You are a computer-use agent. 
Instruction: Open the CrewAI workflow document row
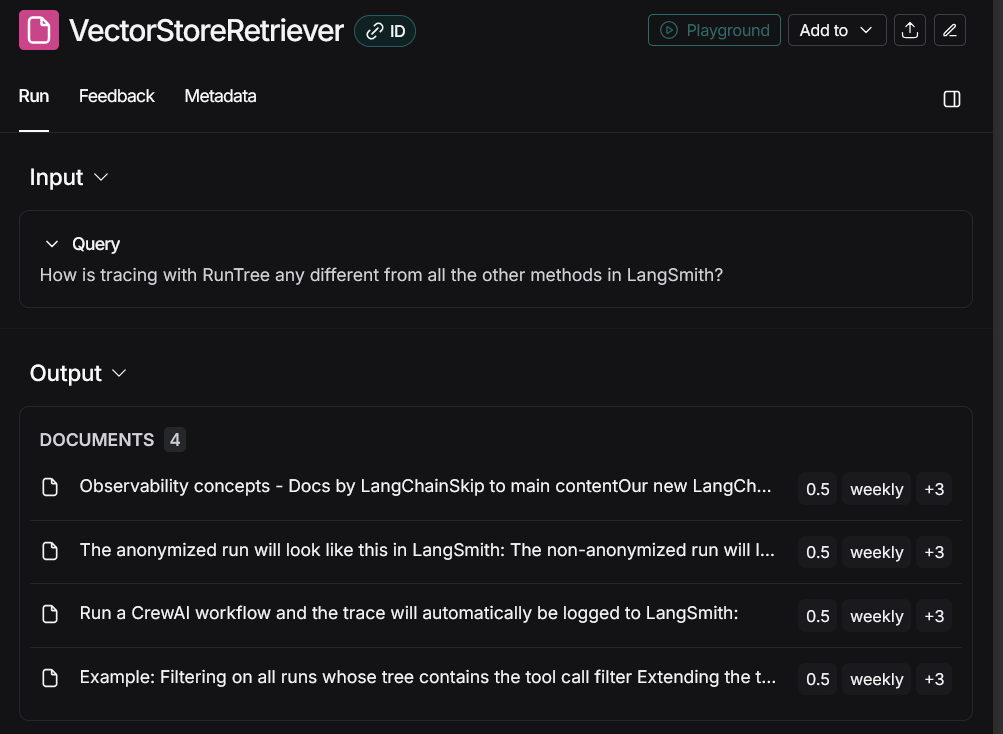pyautogui.click(x=496, y=615)
